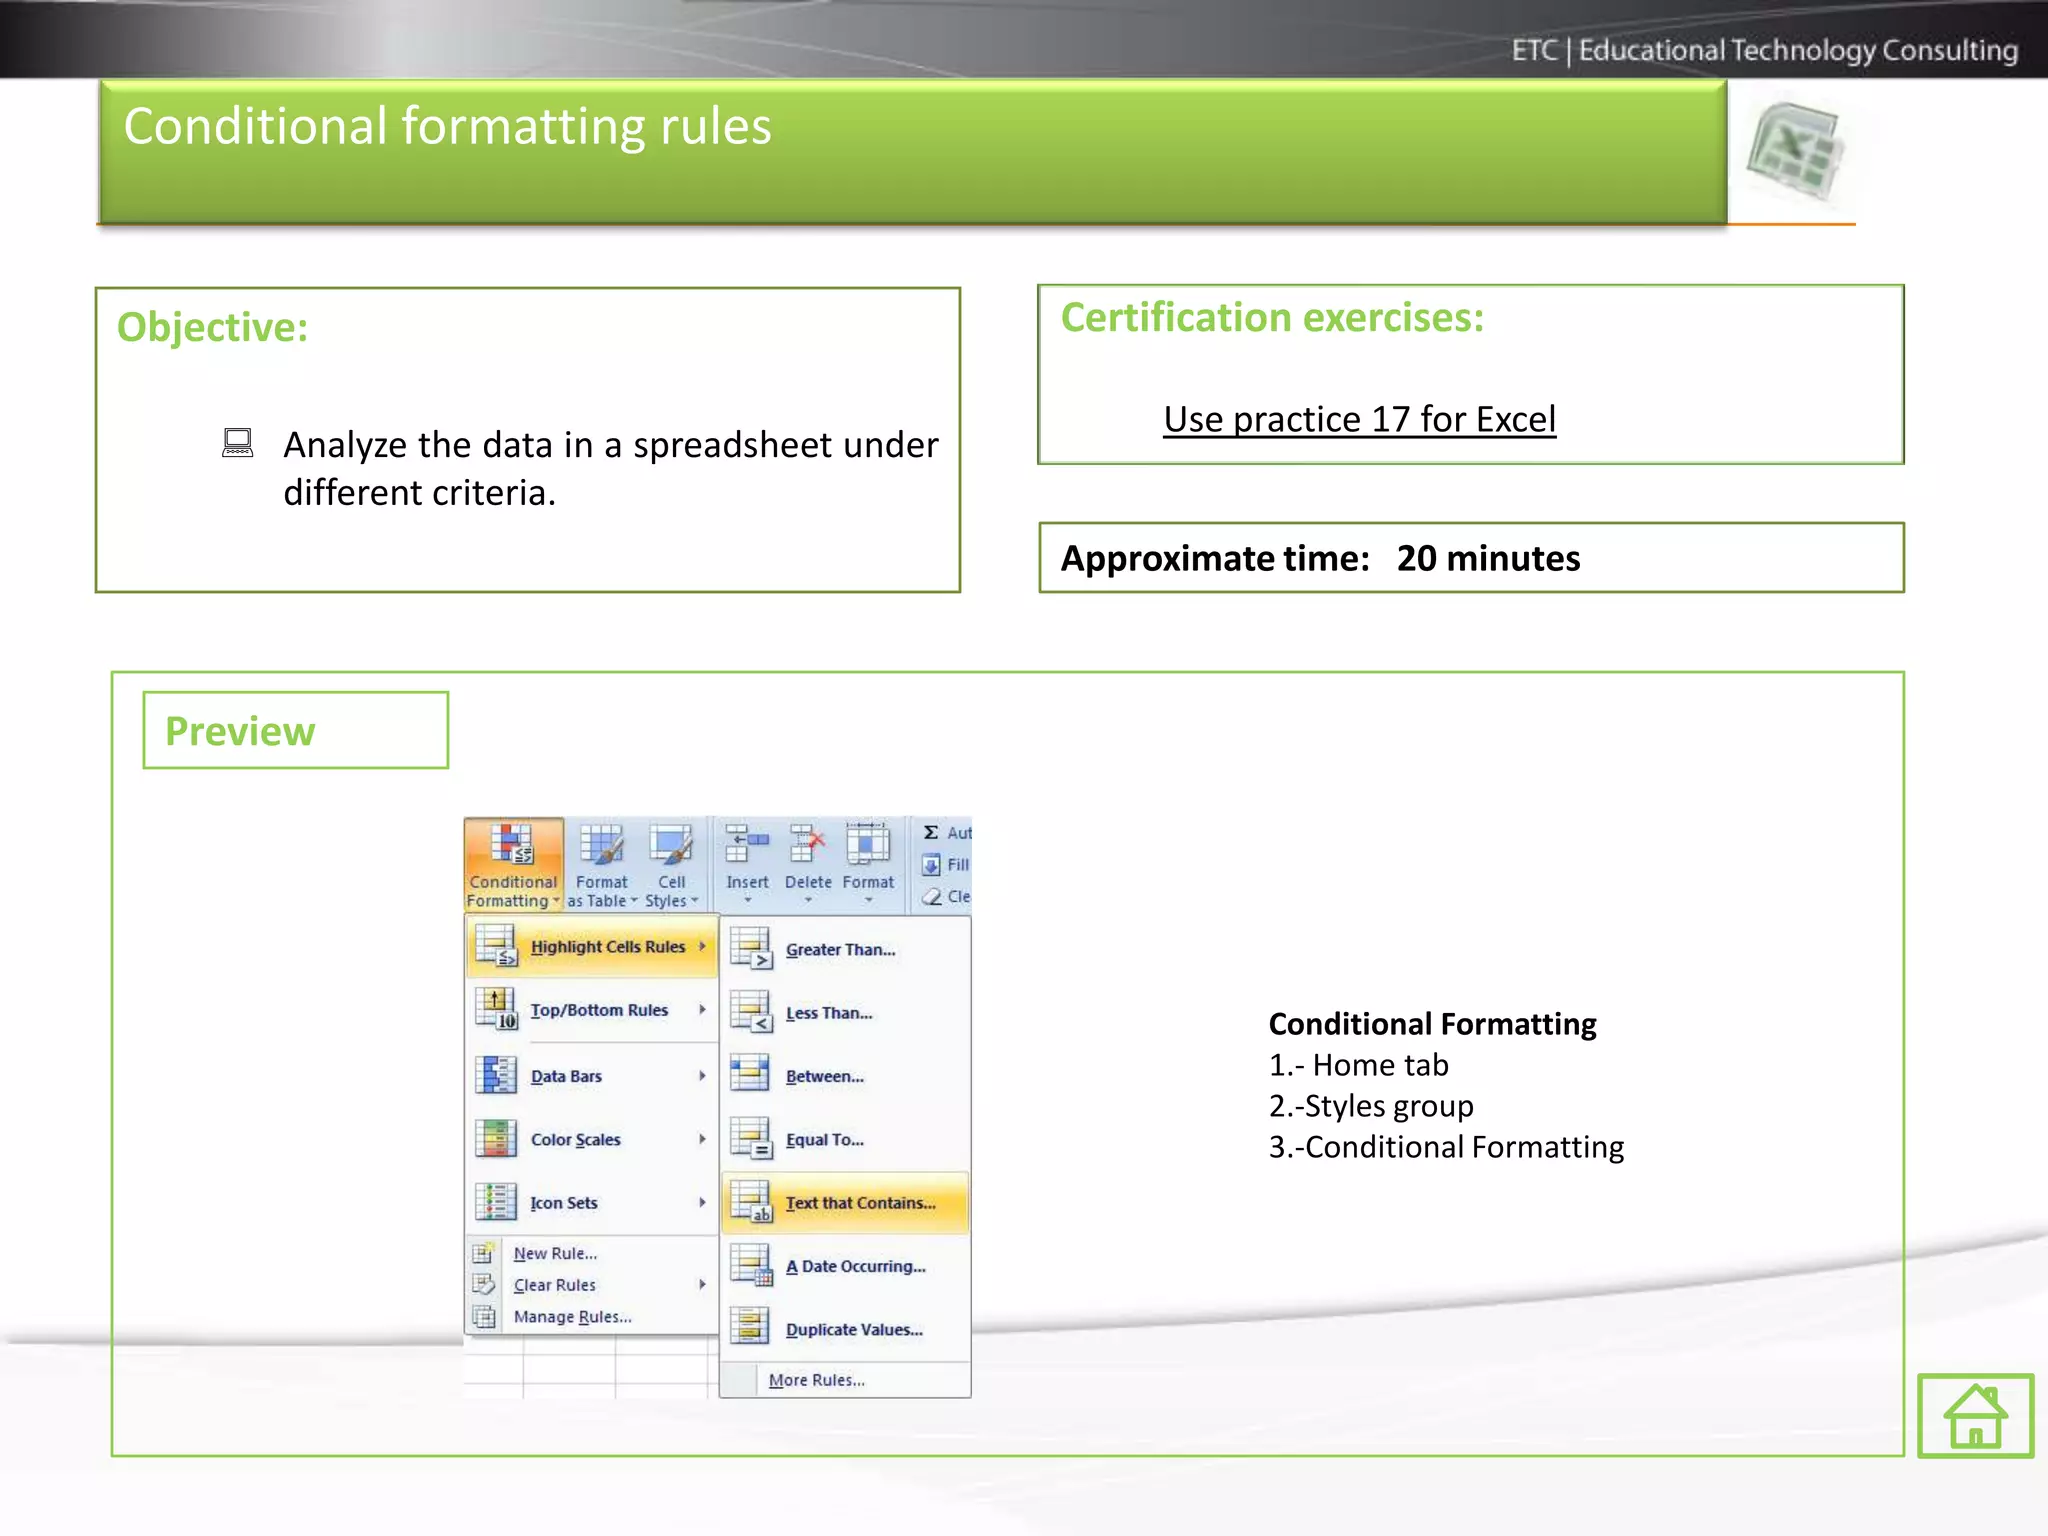Screen dimensions: 2048x1536
Task: Expand the Icon Sets submenu arrow
Action: point(702,1202)
